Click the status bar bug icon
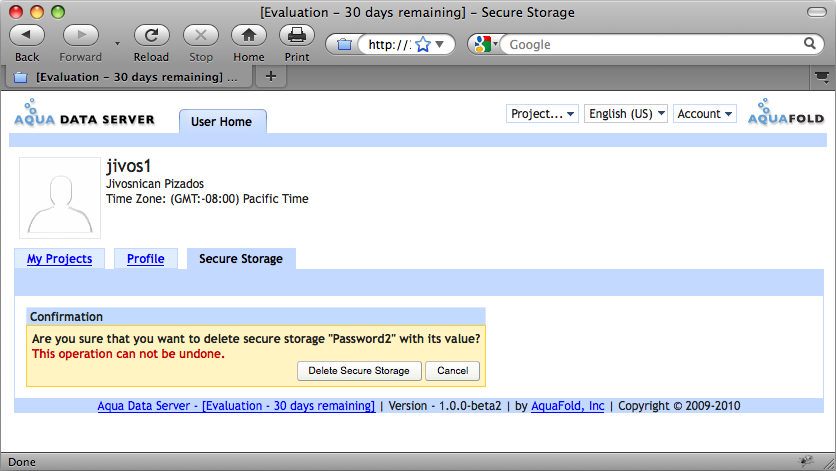Viewport: 836px width, 471px height. pyautogui.click(x=806, y=461)
